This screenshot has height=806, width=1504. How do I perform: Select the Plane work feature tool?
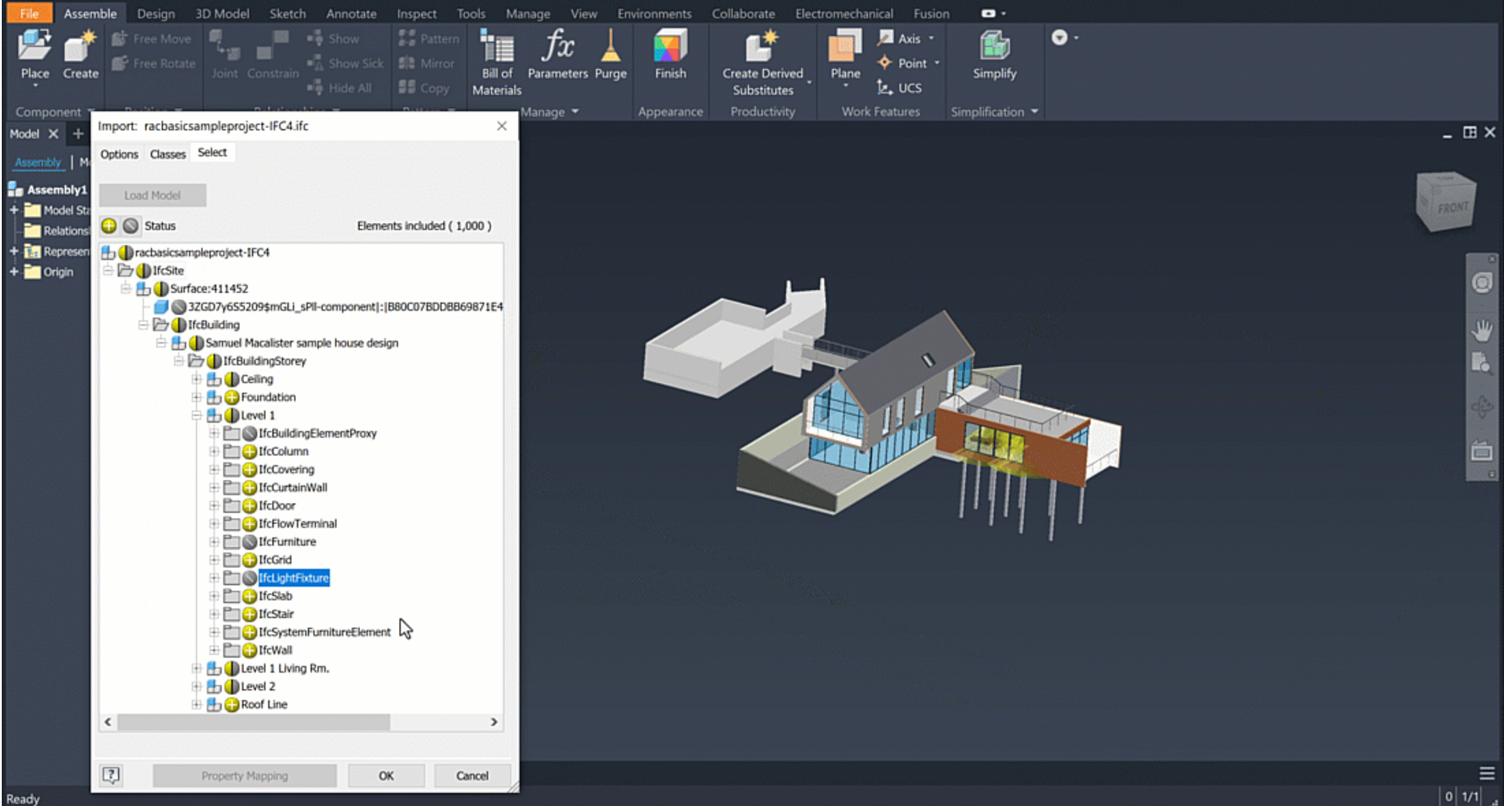845,58
